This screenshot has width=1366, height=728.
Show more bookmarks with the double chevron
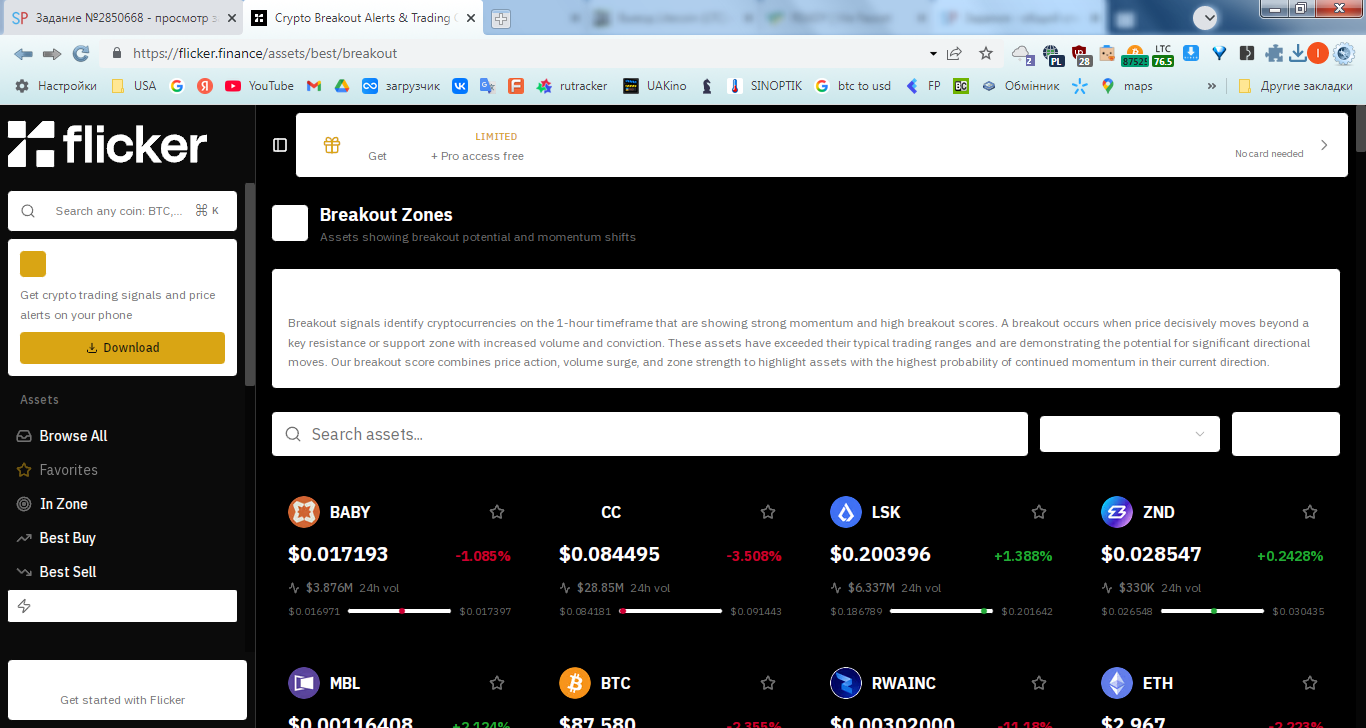[1212, 86]
